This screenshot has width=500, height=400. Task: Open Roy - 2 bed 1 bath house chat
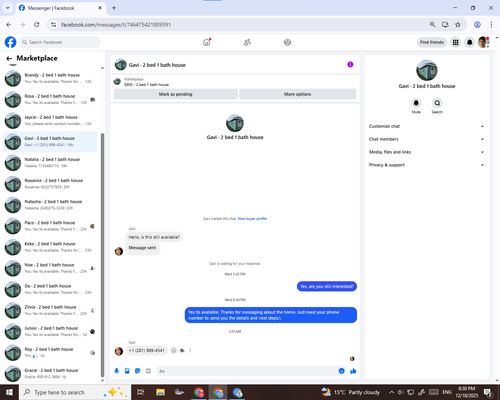coord(50,352)
